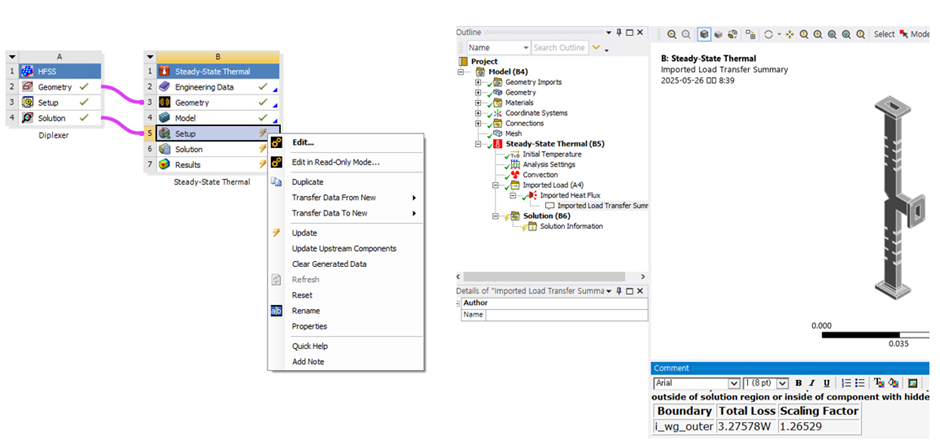This screenshot has width=940, height=445.
Task: Expand the Connections tree node
Action: click(x=478, y=123)
